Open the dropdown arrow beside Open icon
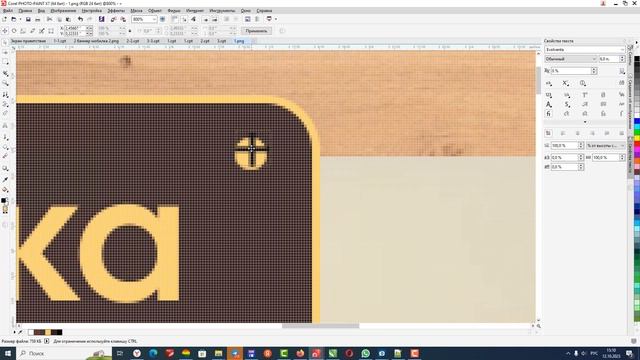This screenshot has width=640, height=360. click(20, 19)
